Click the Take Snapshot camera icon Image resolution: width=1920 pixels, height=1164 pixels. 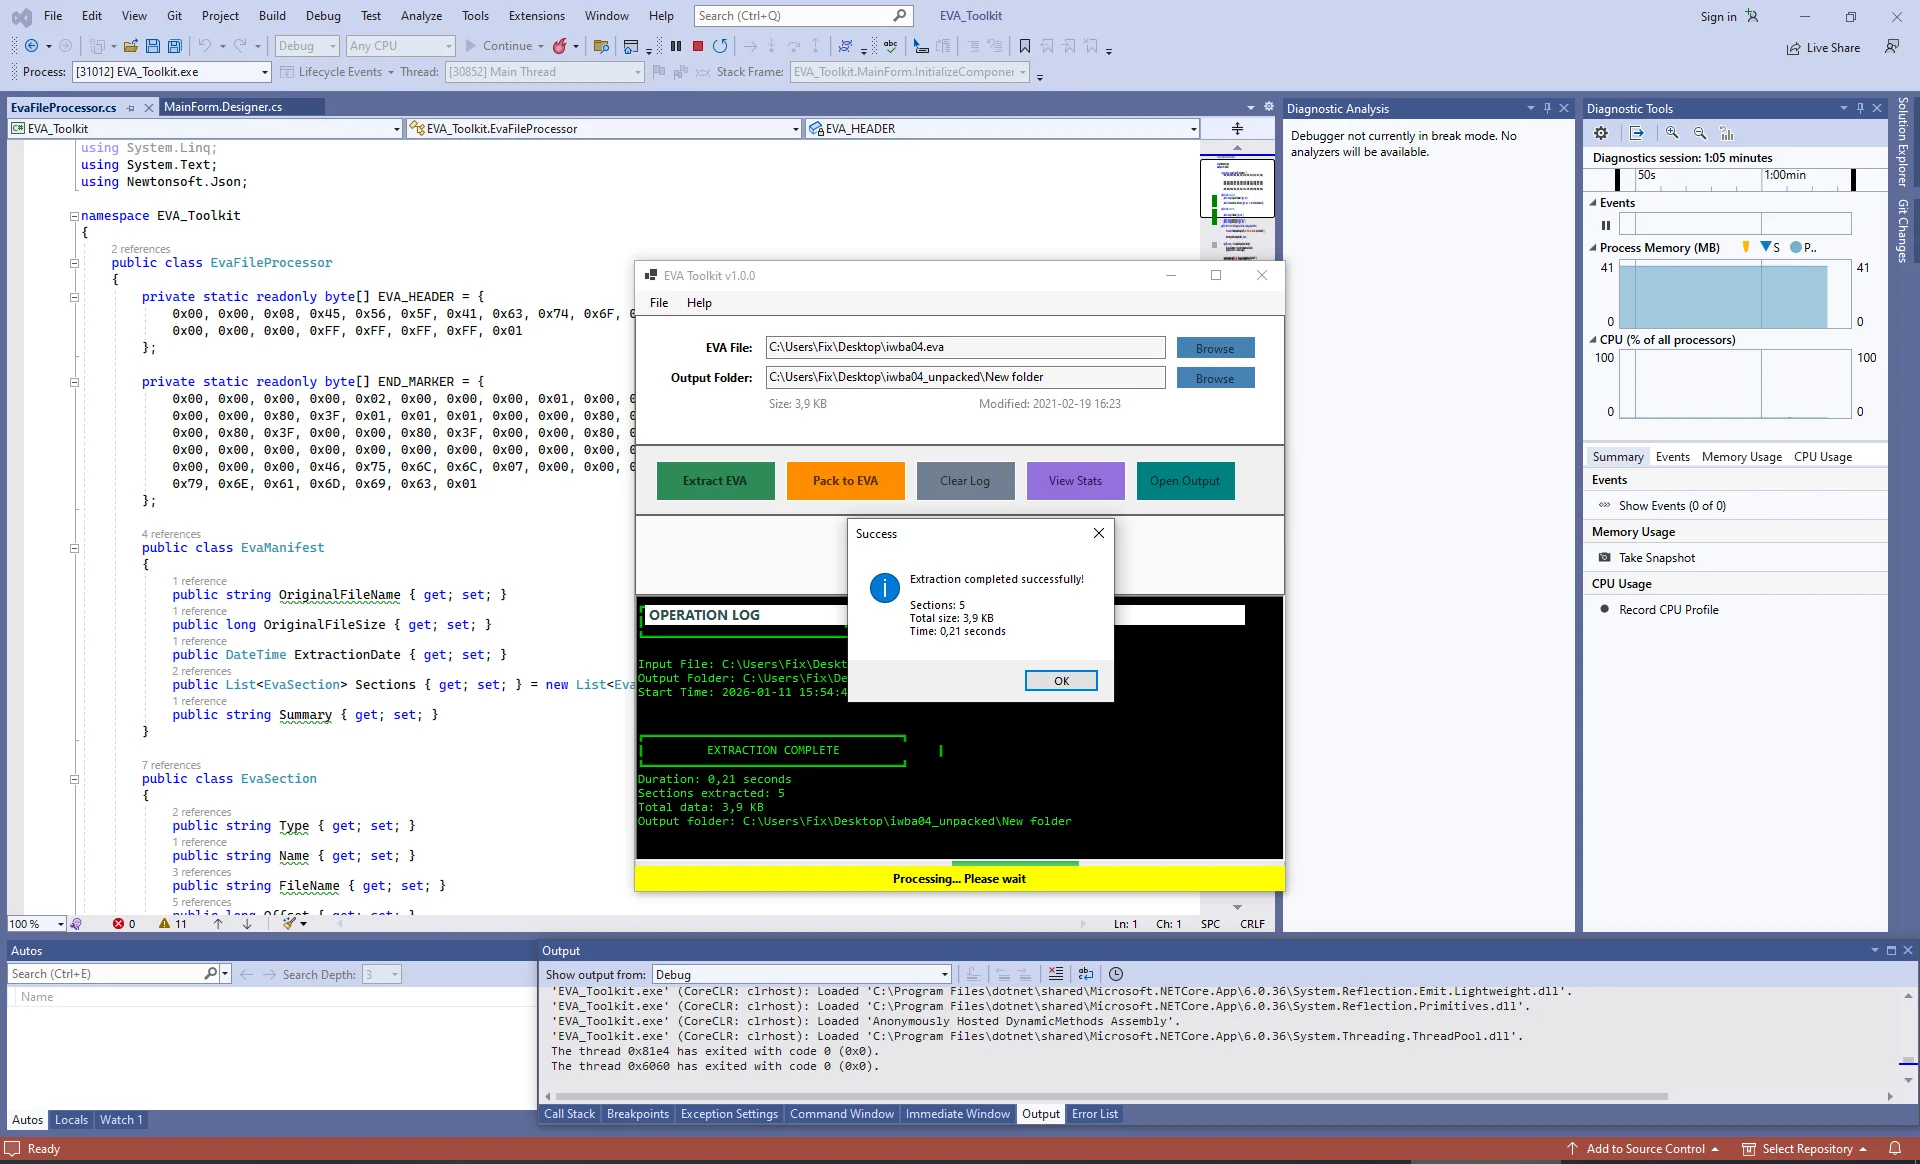coord(1605,558)
